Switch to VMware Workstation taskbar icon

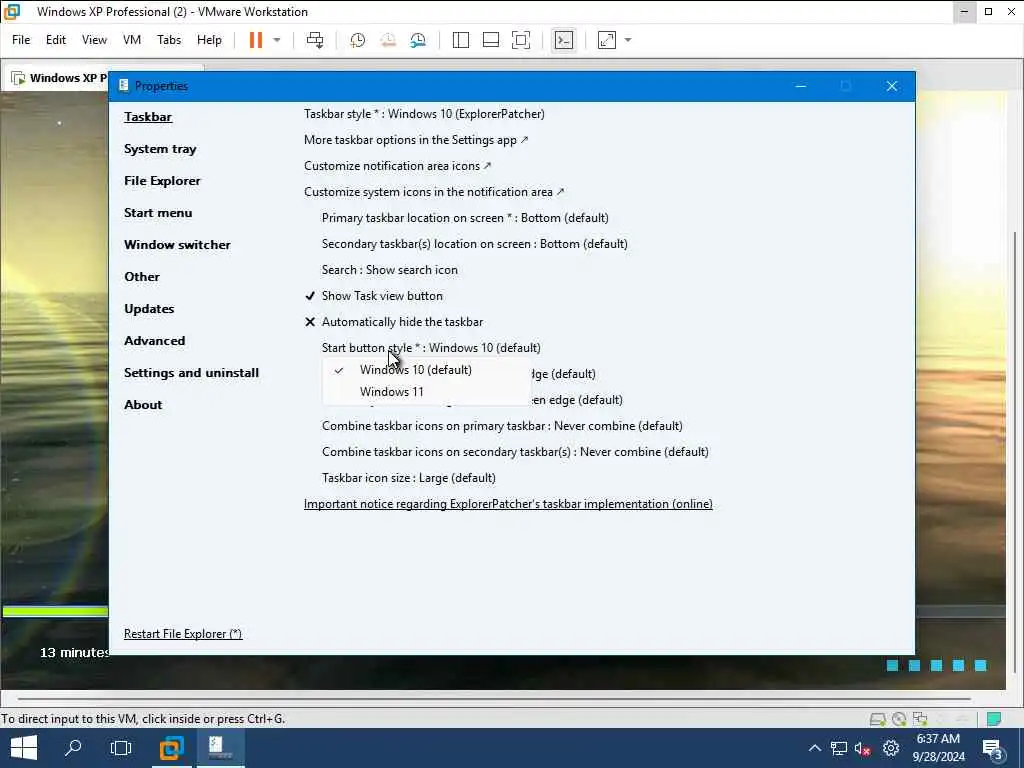coord(171,748)
